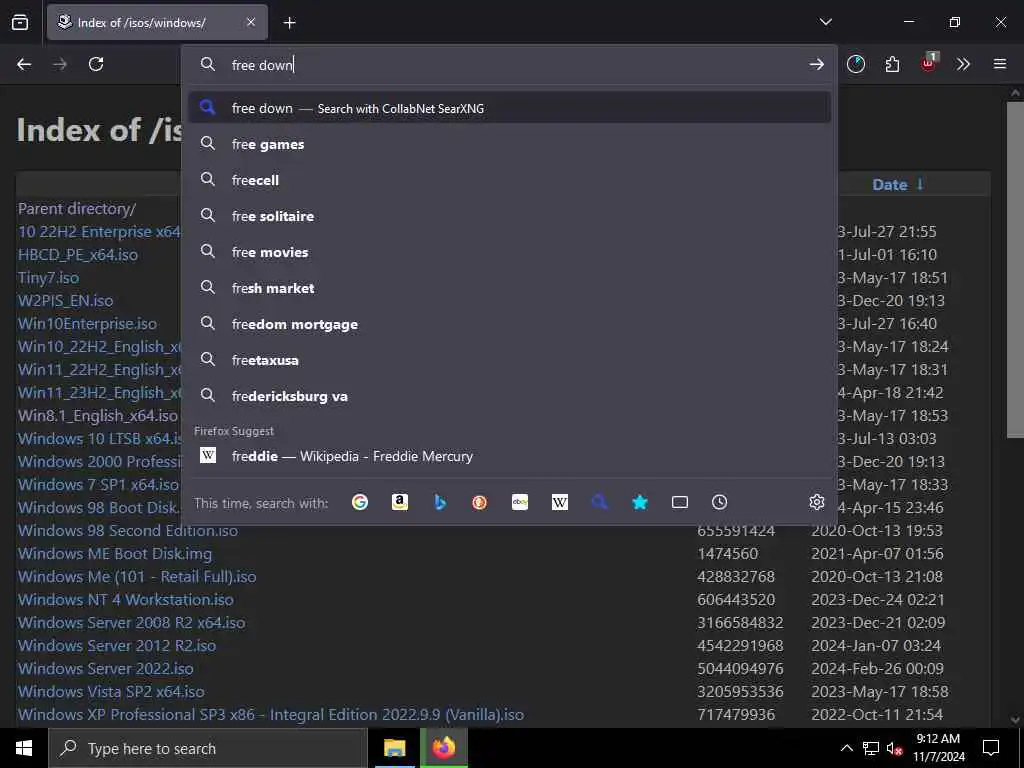Image resolution: width=1024 pixels, height=768 pixels.
Task: Open W2PIS_EN.iso link
Action: (x=65, y=300)
